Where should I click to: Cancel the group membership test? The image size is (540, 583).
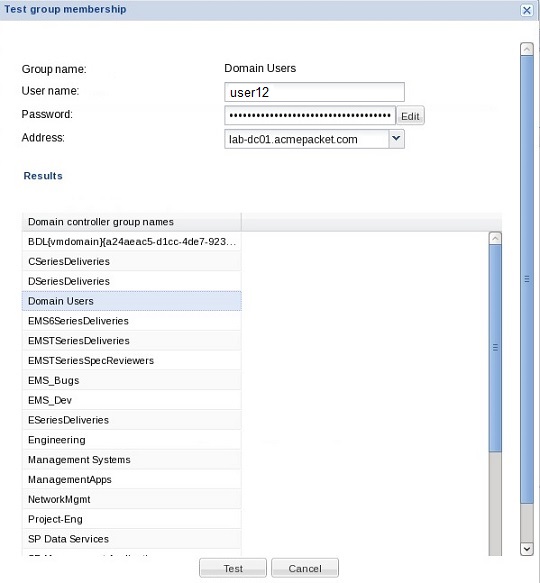pyautogui.click(x=305, y=568)
